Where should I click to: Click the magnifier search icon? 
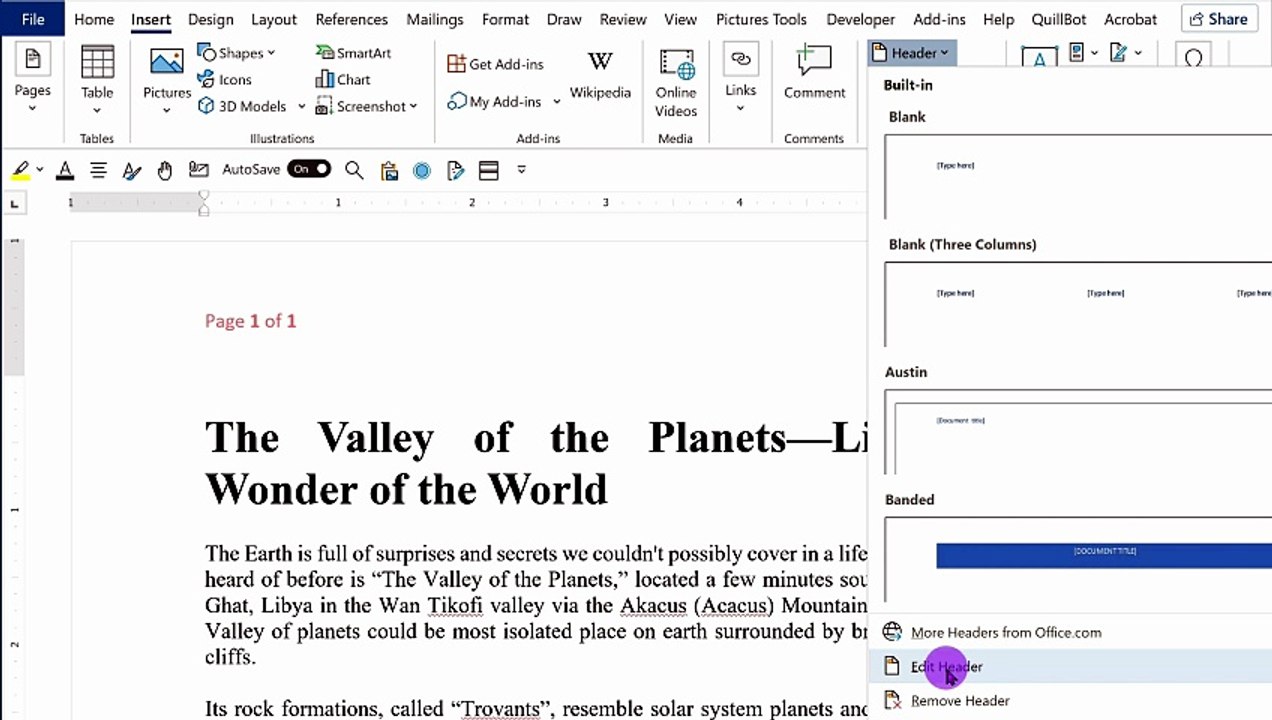pos(354,170)
